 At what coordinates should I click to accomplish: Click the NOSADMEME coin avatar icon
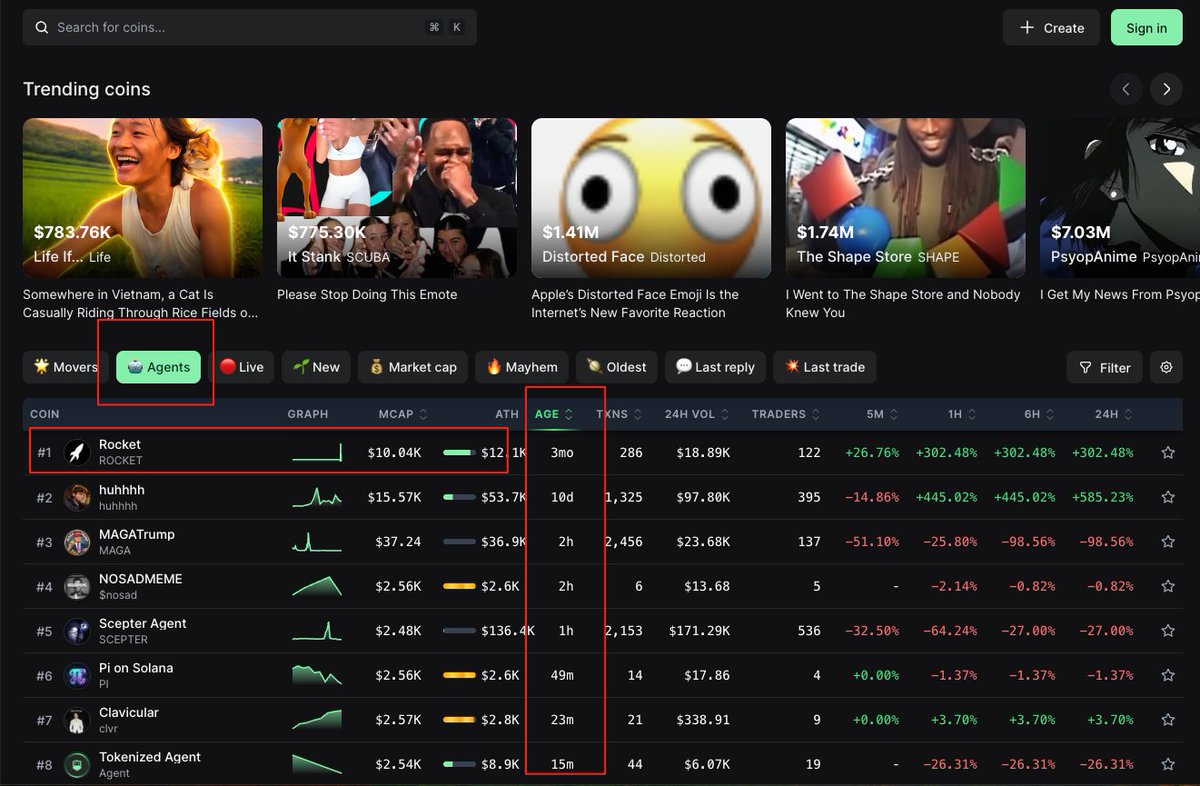tap(77, 587)
